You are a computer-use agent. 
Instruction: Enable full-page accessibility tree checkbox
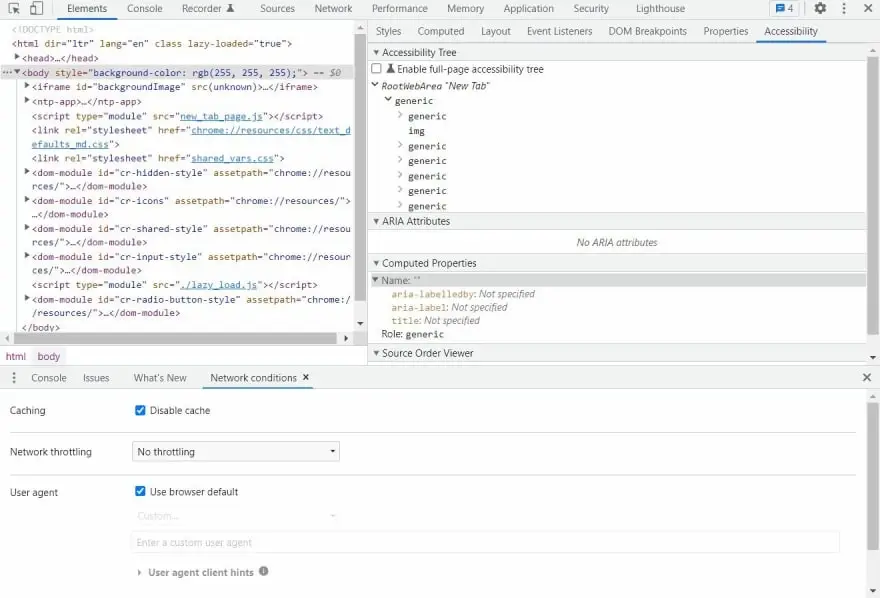(377, 68)
